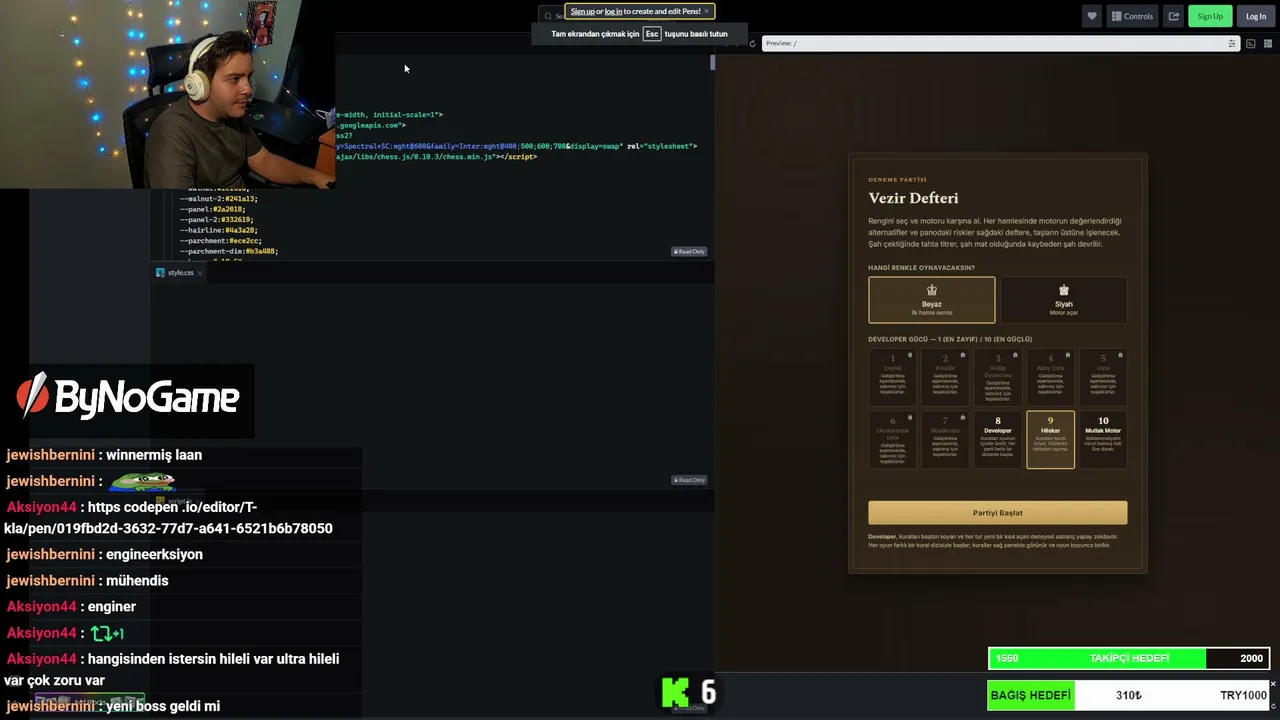Select locked difficulty level 7 card
This screenshot has height=720, width=1280.
click(x=945, y=439)
